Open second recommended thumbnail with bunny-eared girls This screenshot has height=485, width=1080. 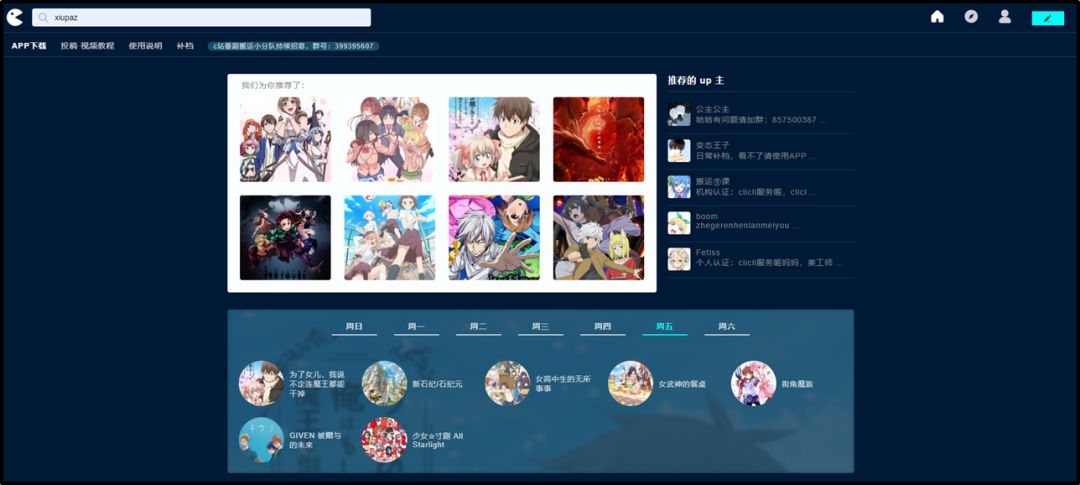coord(390,139)
